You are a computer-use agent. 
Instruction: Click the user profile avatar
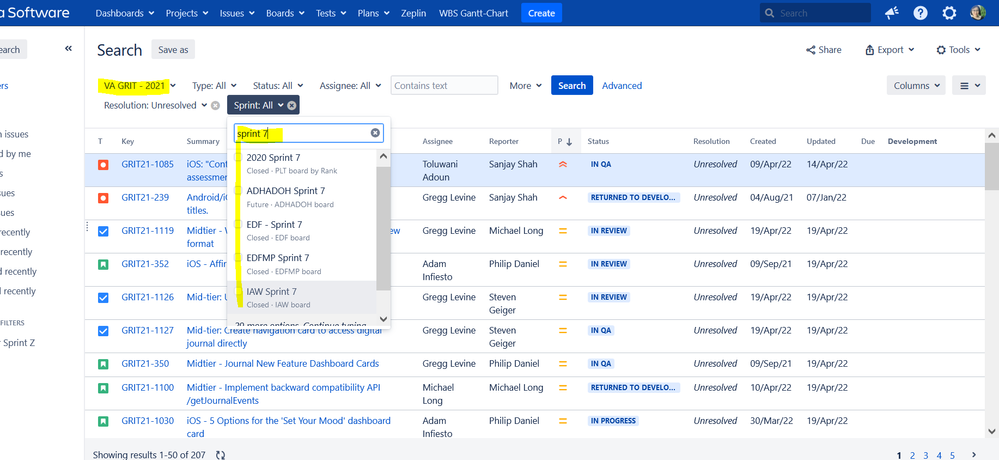(977, 13)
